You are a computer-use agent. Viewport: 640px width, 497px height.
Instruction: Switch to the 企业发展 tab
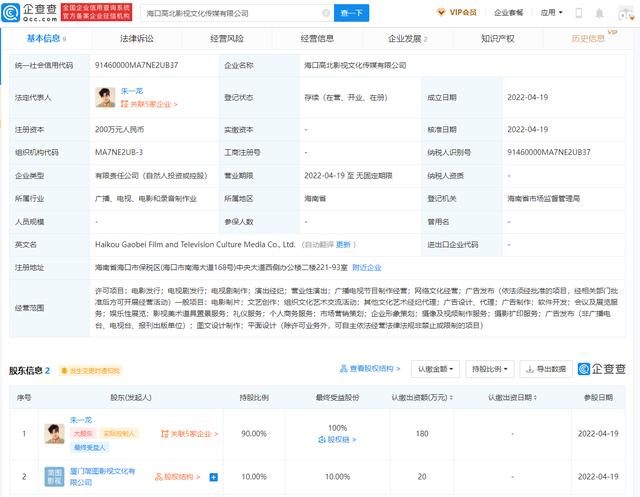click(407, 39)
